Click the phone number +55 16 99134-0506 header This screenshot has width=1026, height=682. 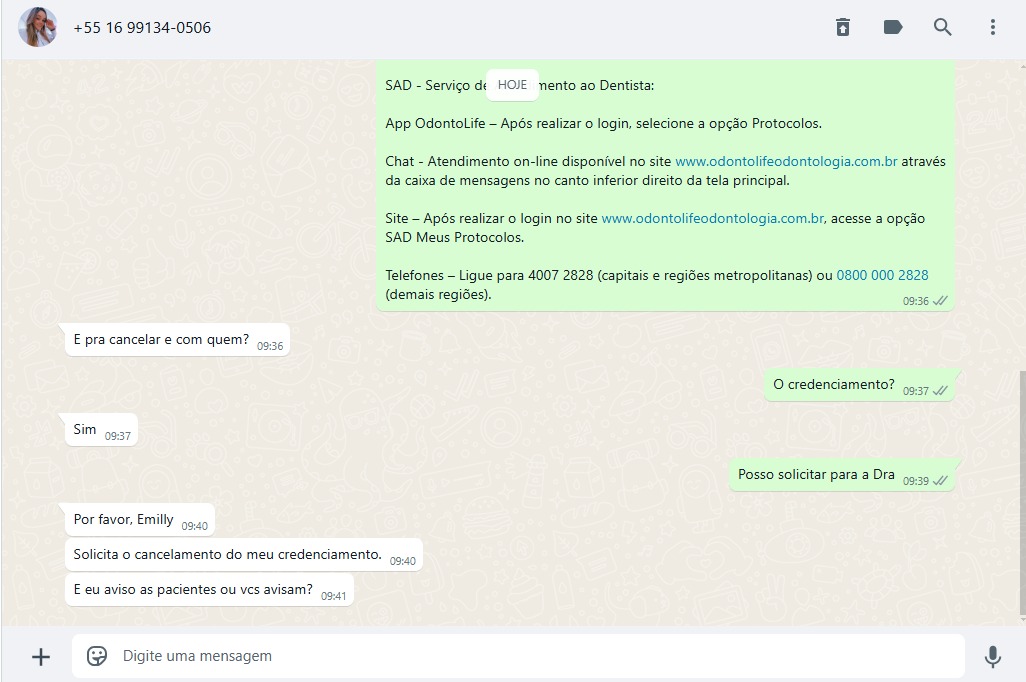[x=142, y=28]
